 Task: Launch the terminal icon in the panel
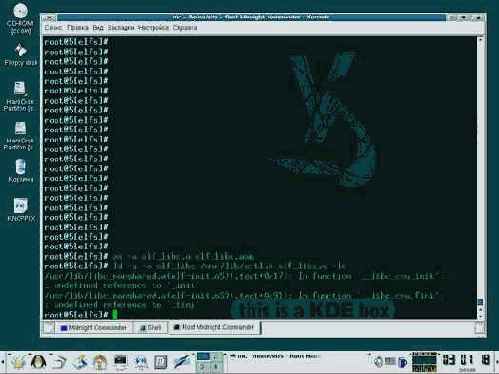pyautogui.click(x=120, y=362)
